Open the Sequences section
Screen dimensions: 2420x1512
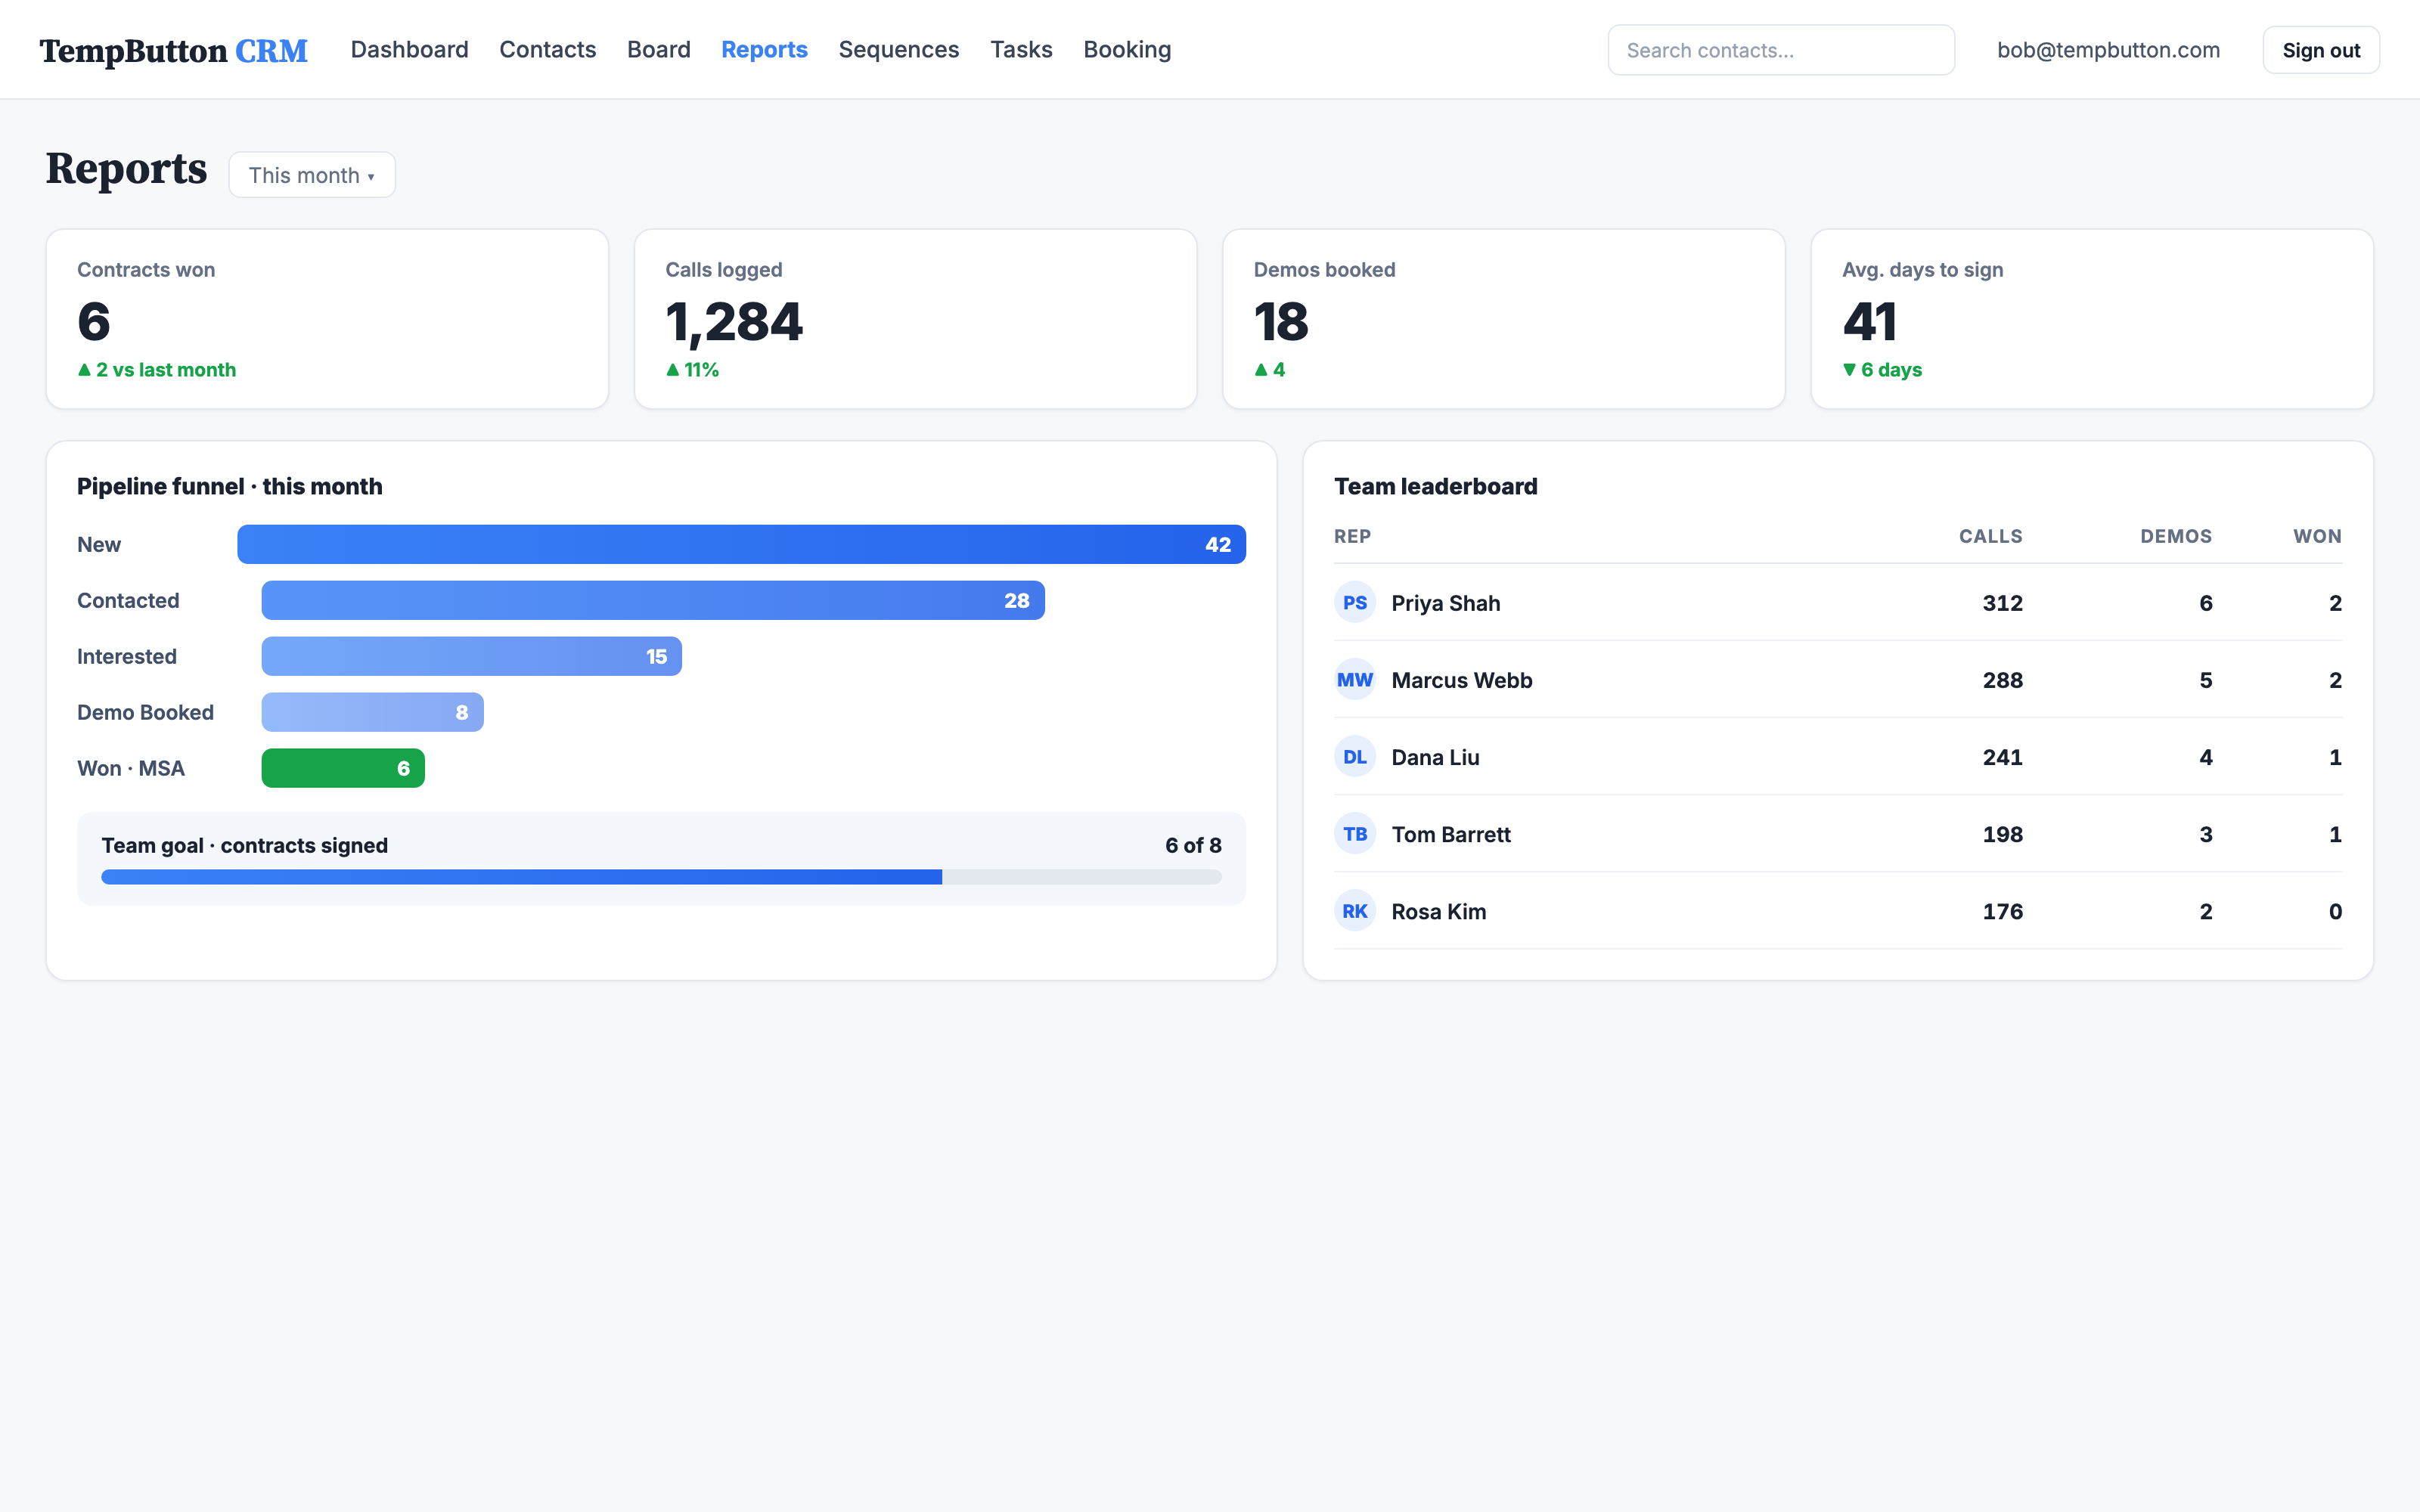coord(898,50)
